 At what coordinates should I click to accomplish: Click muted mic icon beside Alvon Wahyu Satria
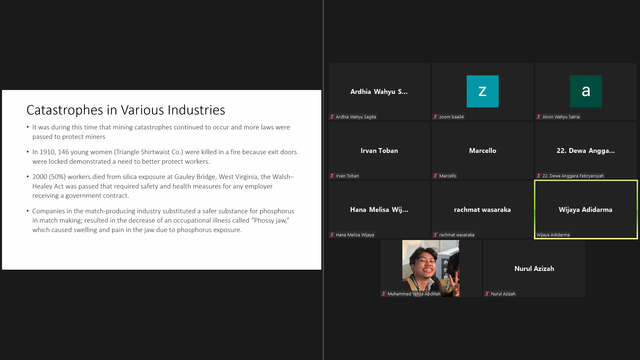click(539, 117)
